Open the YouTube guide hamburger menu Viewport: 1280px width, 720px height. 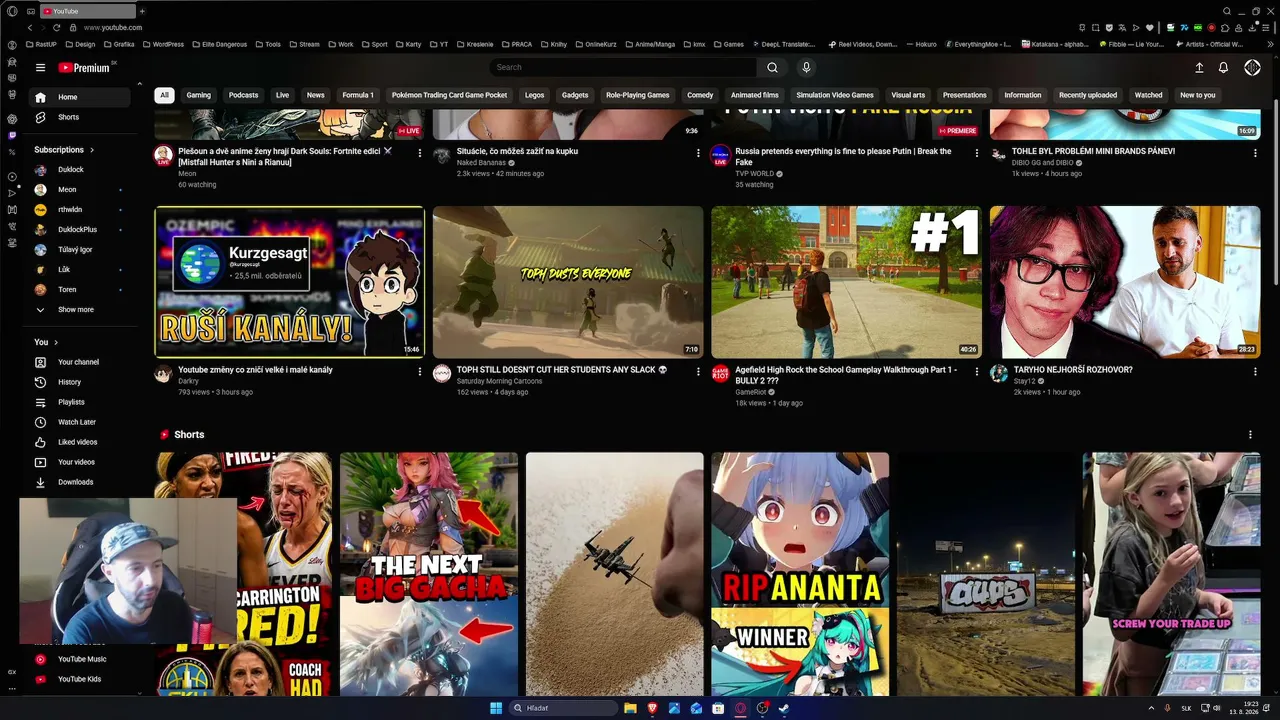coord(40,68)
